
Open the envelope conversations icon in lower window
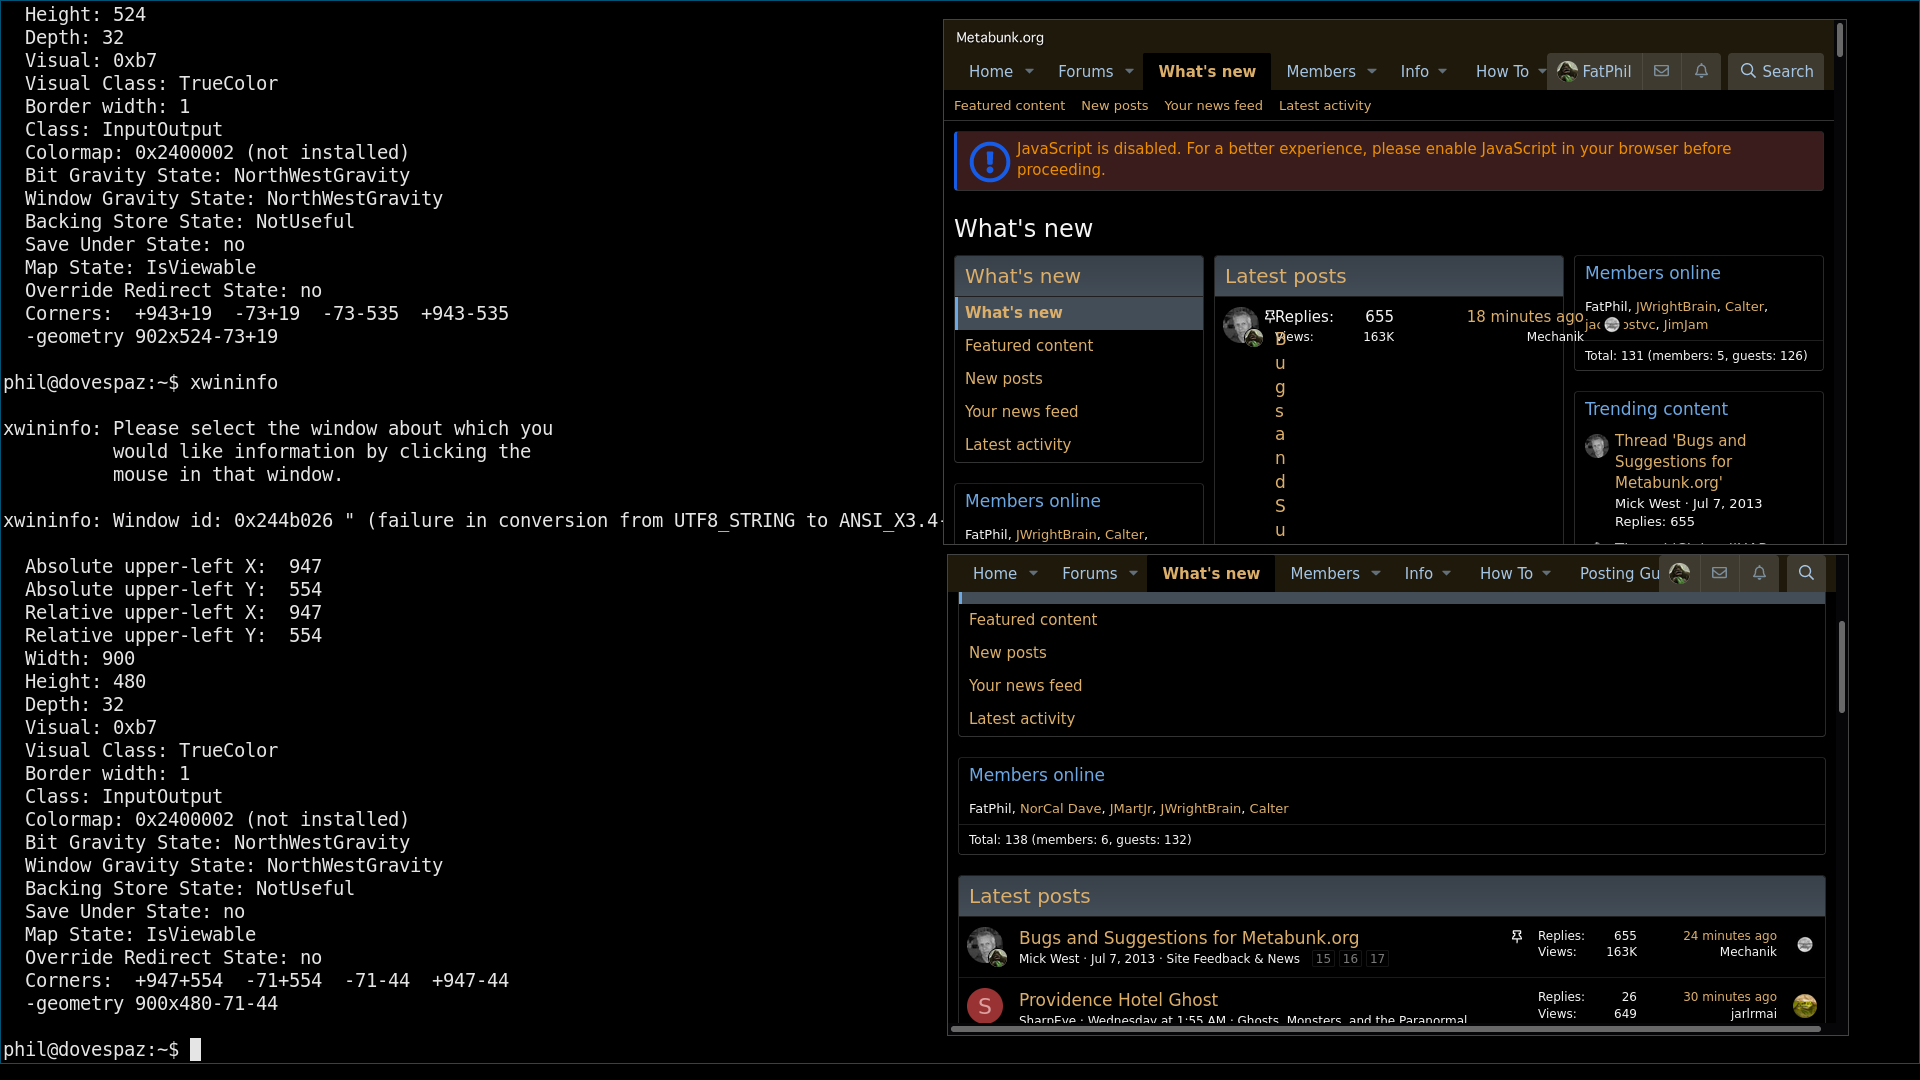[1719, 573]
